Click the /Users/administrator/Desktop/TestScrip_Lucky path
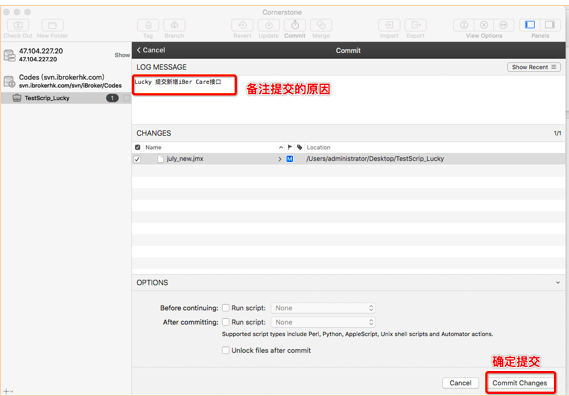Image resolution: width=569 pixels, height=396 pixels. pos(375,159)
